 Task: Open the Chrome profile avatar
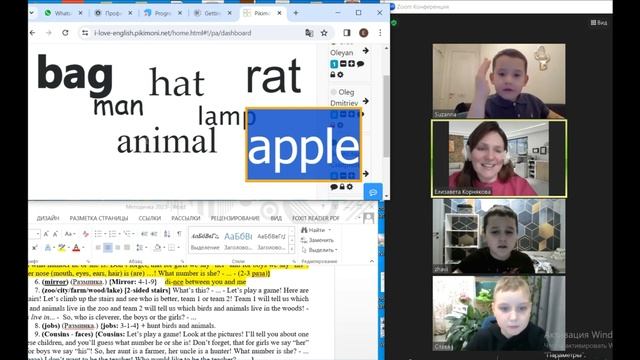363,33
